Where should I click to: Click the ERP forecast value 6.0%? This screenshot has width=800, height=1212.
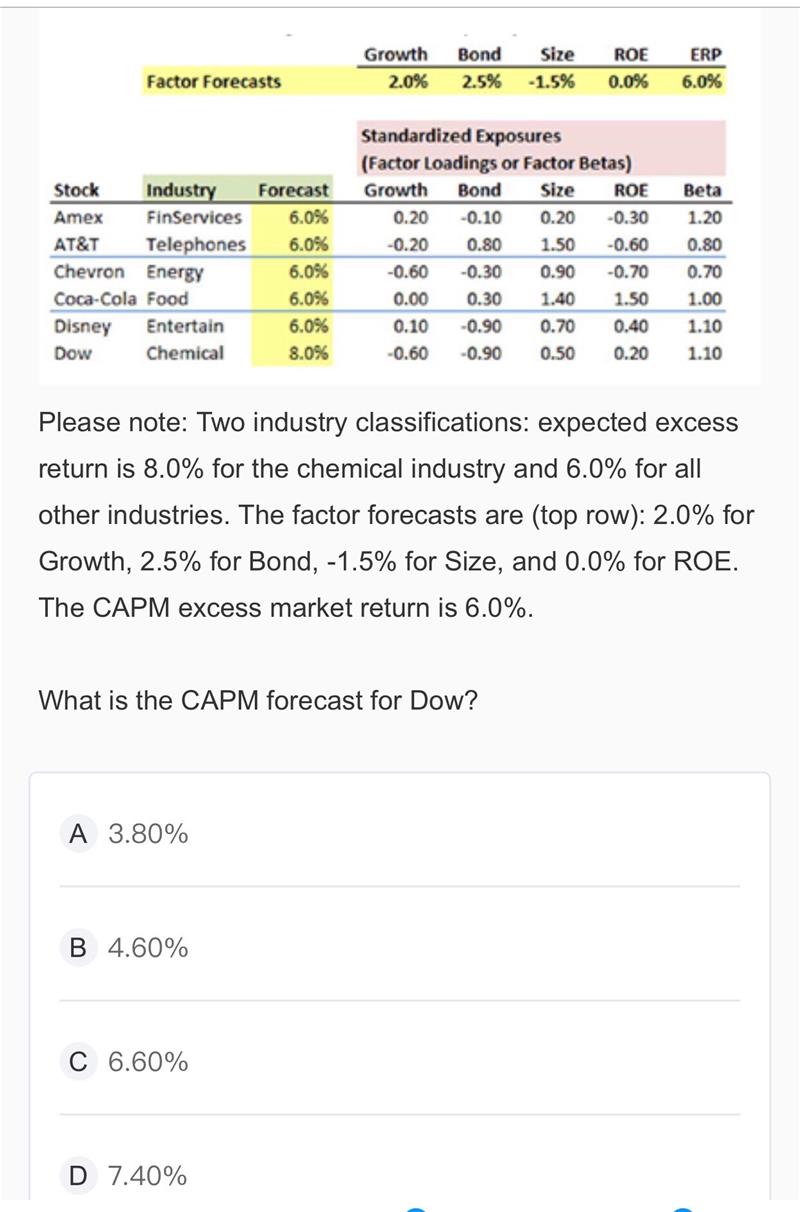pyautogui.click(x=702, y=81)
